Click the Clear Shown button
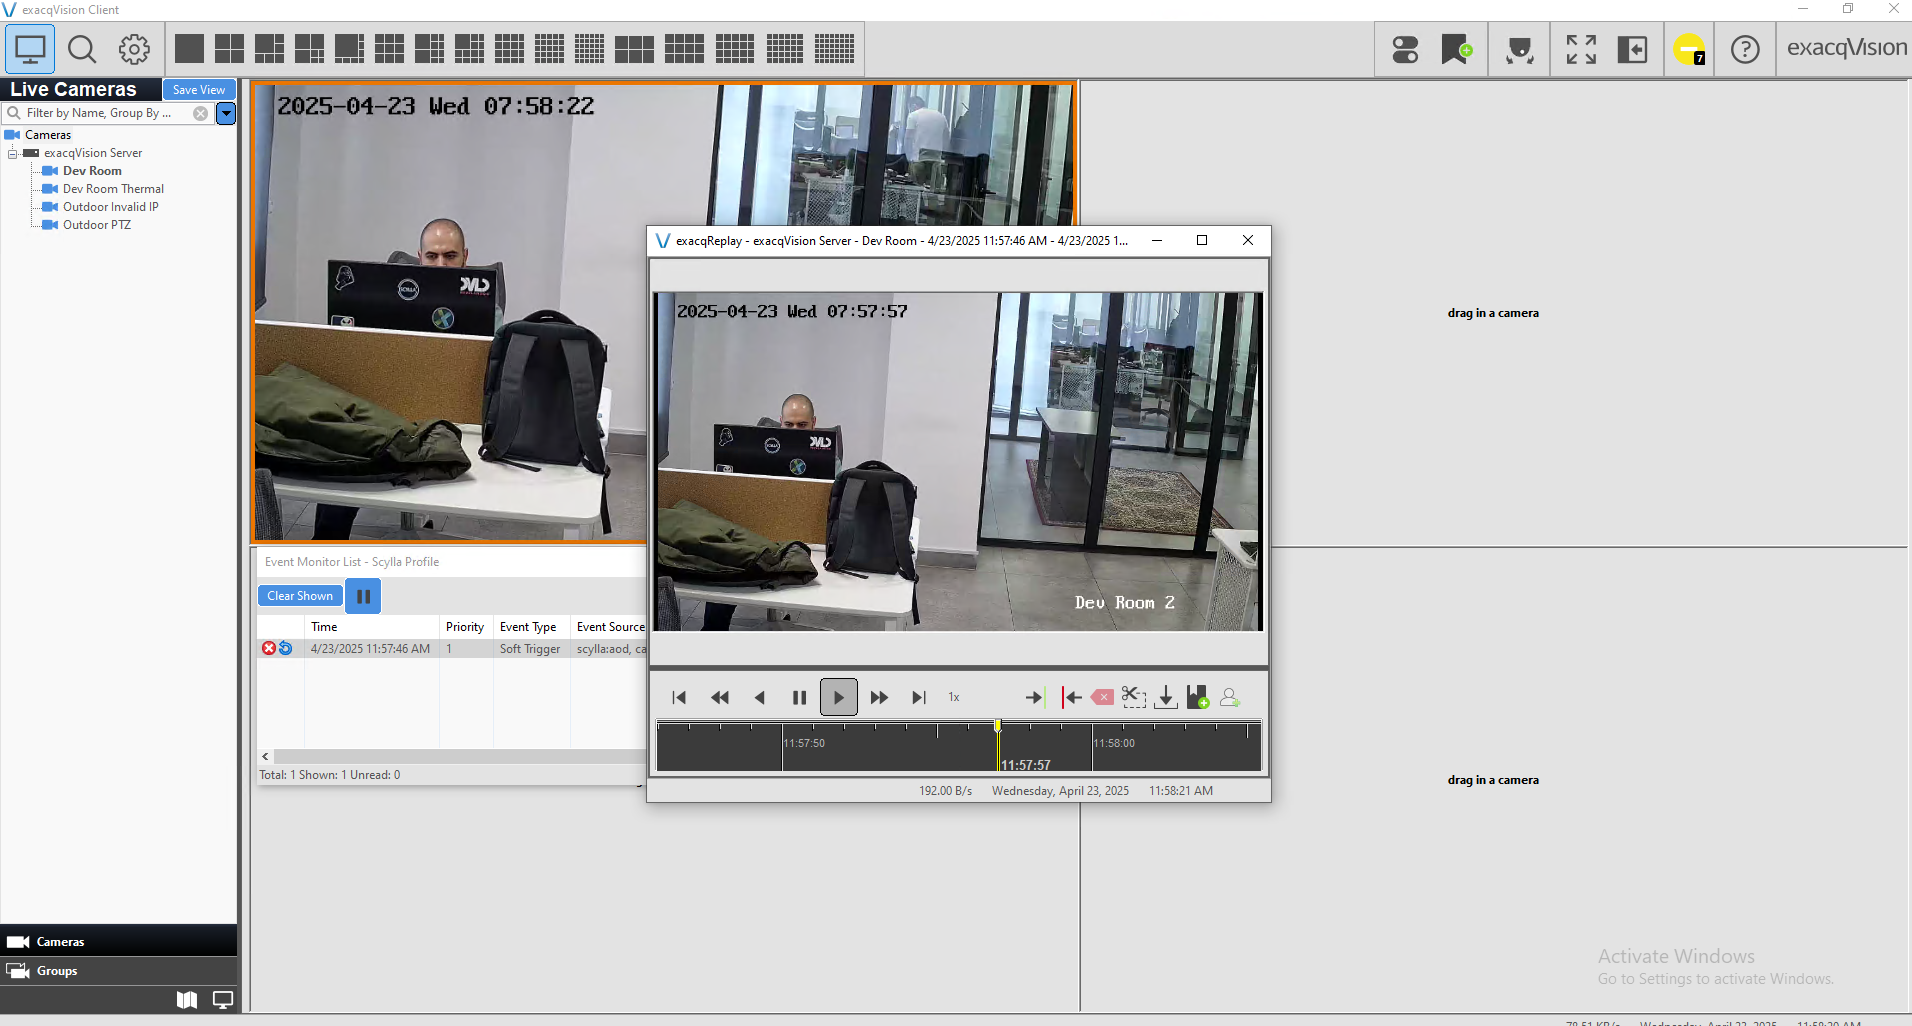 pos(300,596)
